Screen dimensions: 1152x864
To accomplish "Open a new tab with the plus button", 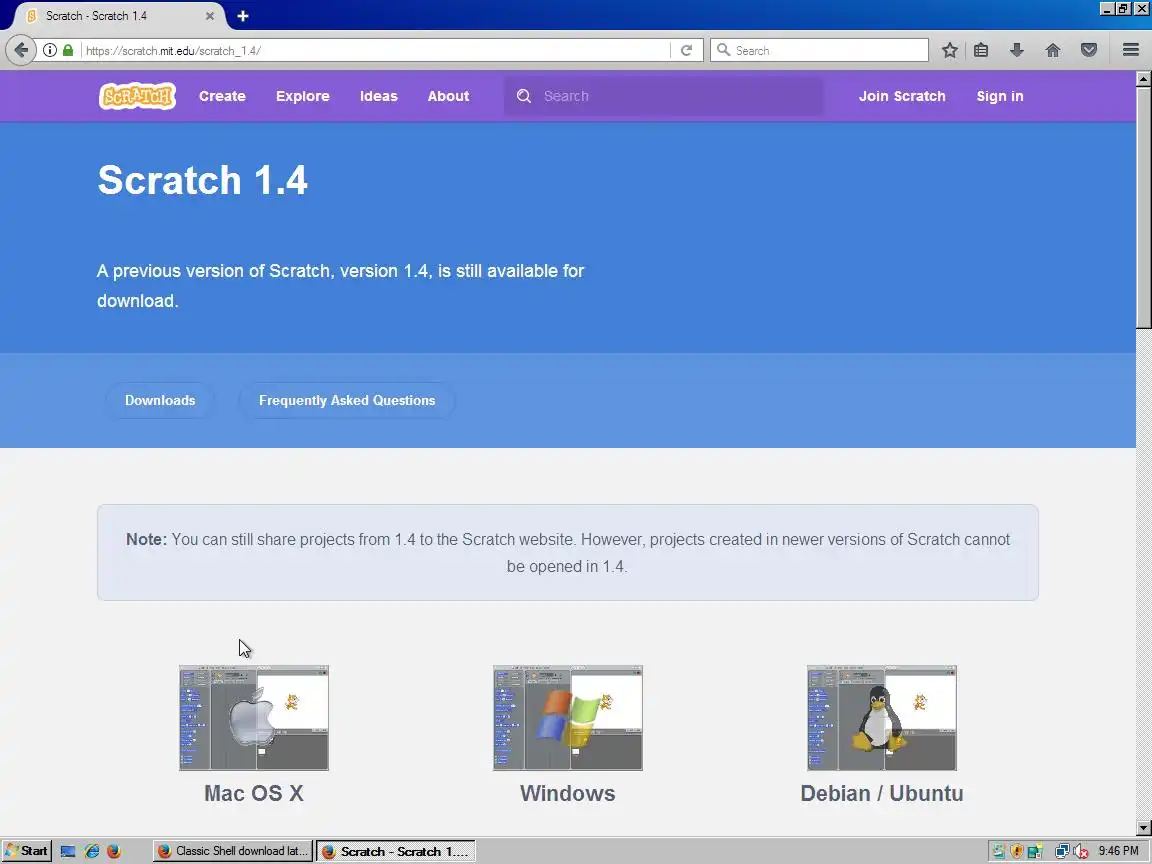I will point(242,15).
